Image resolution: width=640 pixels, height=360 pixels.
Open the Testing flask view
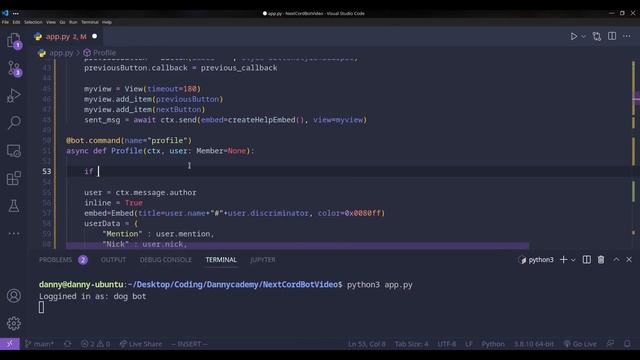pos(14,206)
